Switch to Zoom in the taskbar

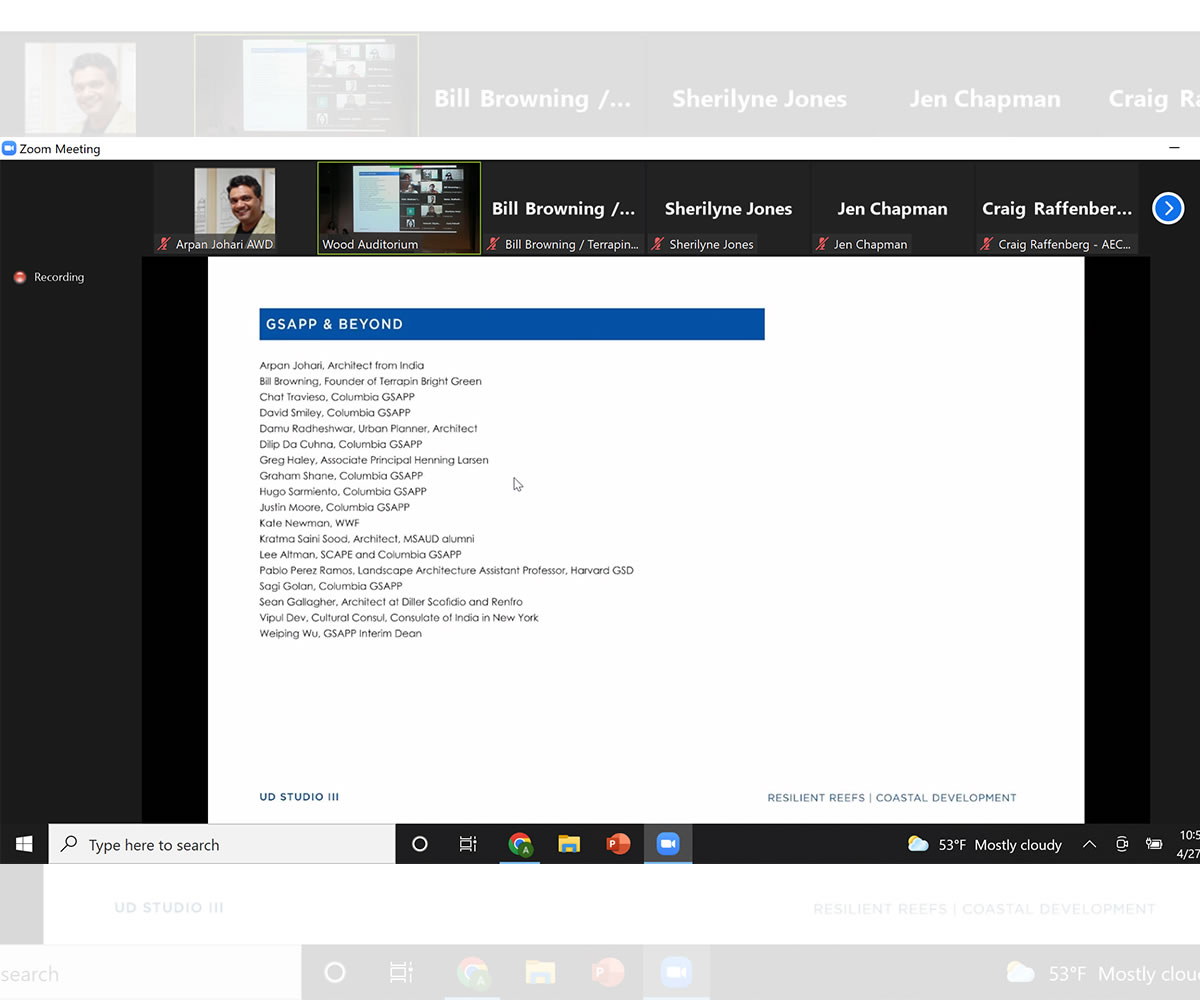668,844
